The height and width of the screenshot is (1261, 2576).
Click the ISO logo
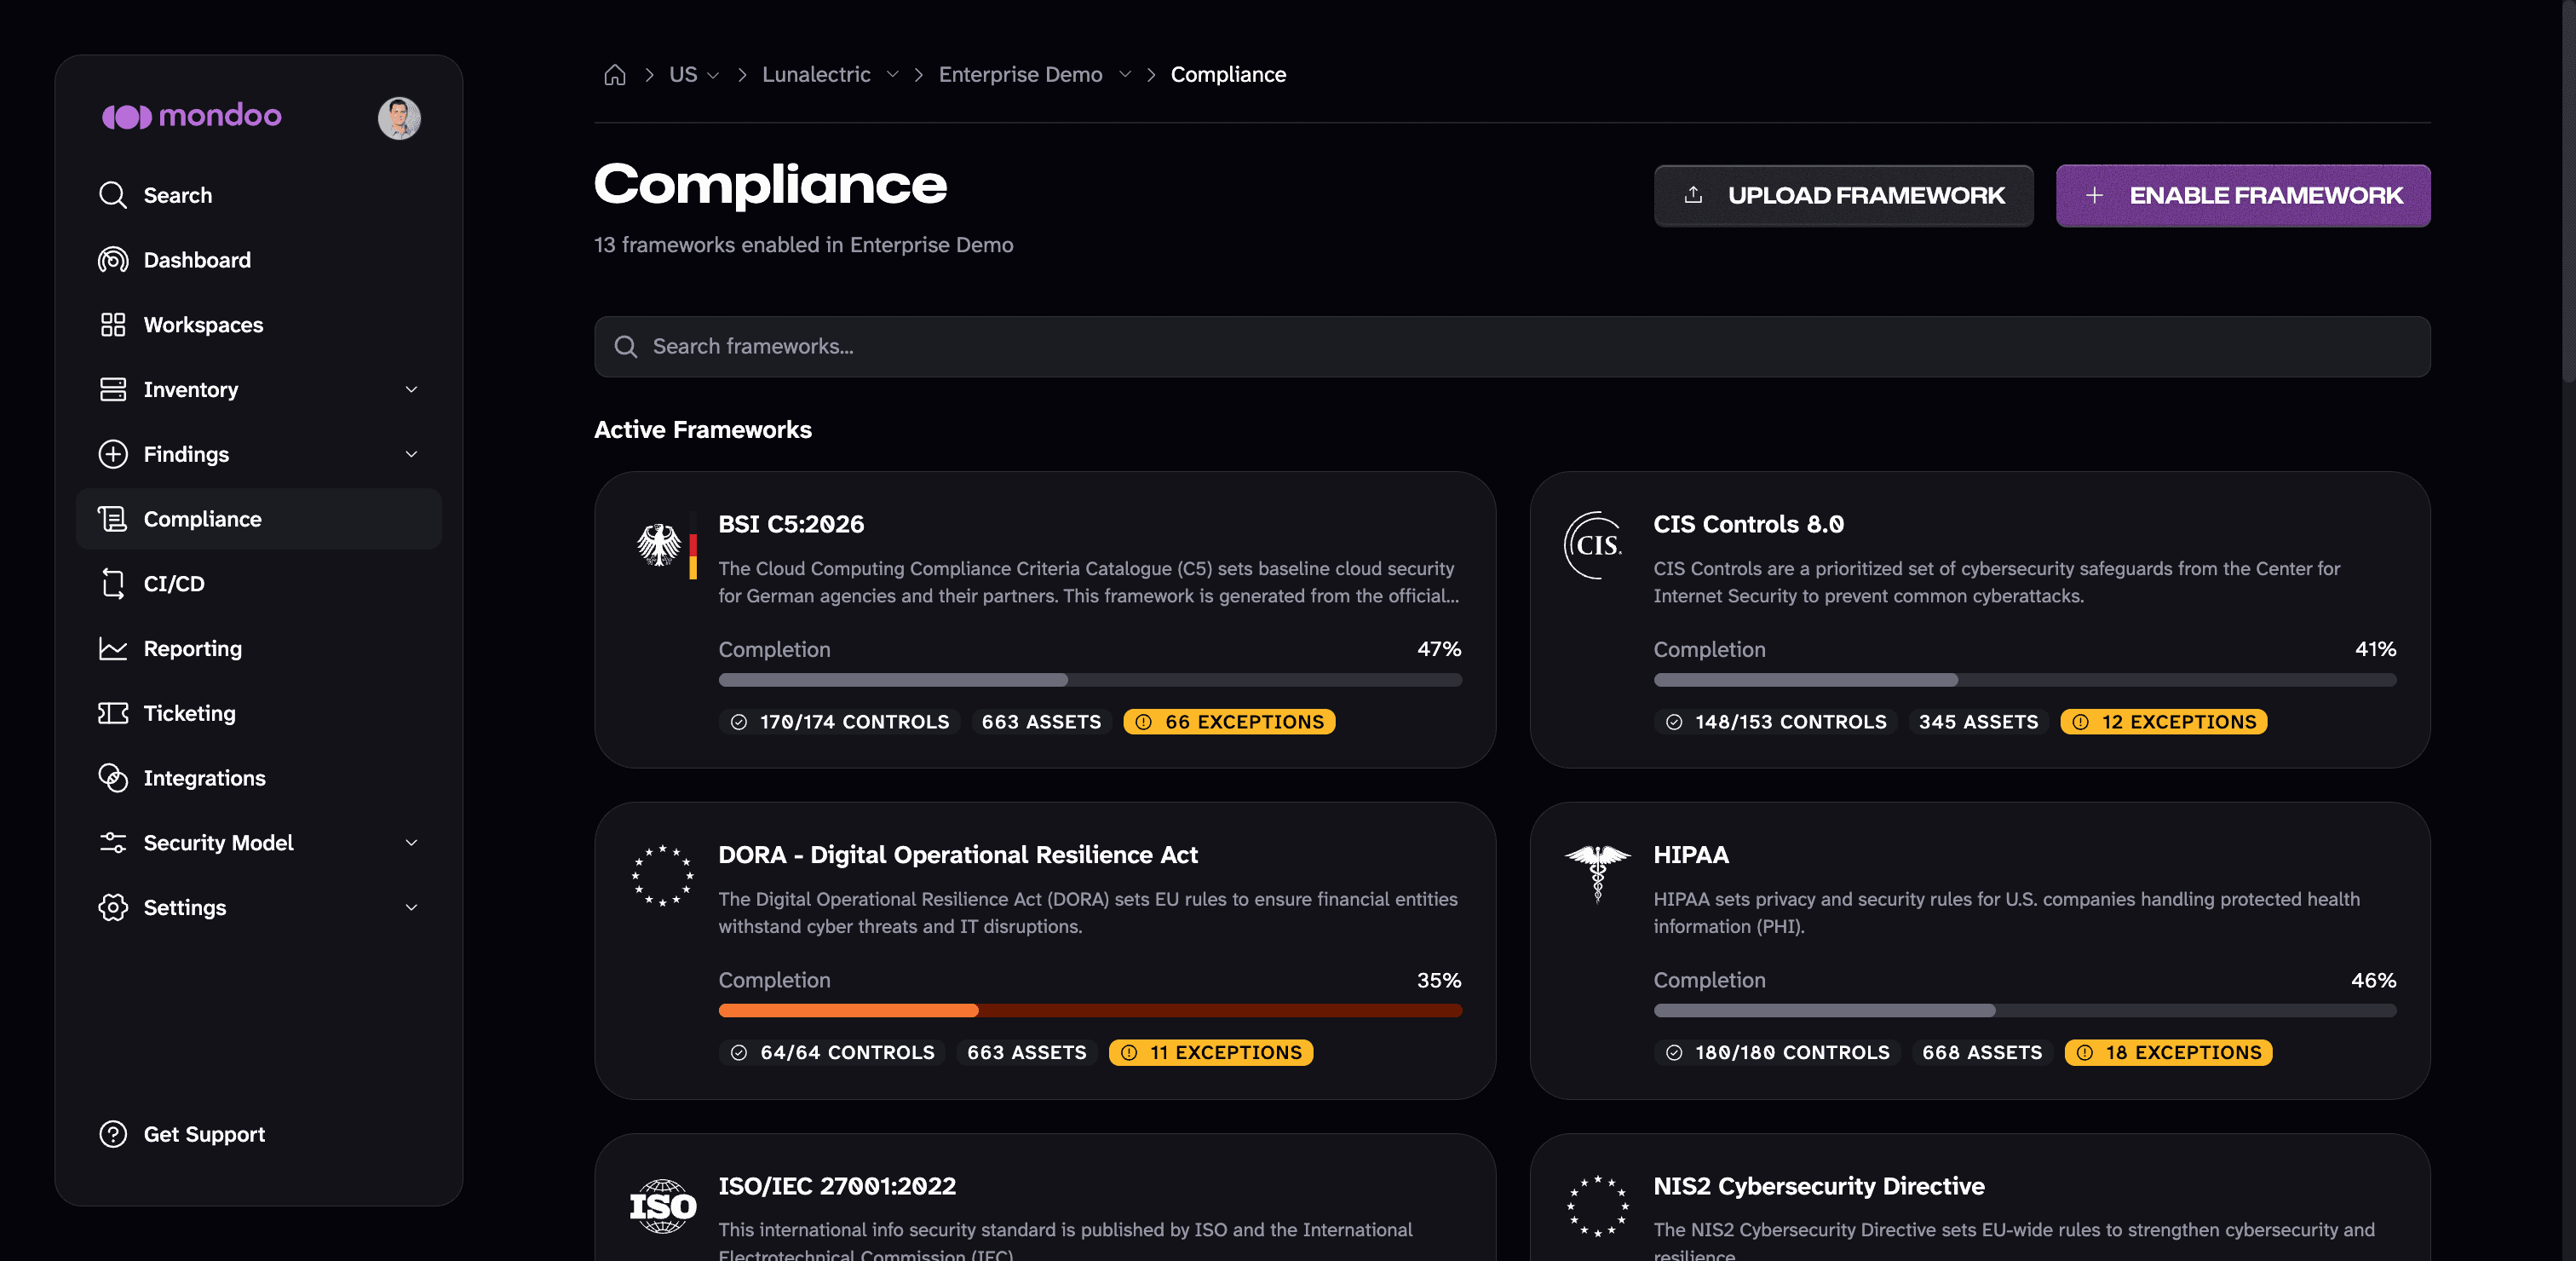tap(662, 1206)
